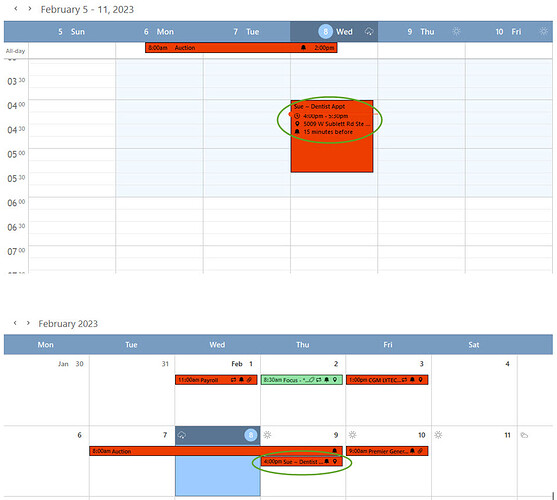The height and width of the screenshot is (500, 557).
Task: Go to next month arrow near February 2023
Action: coord(28,323)
